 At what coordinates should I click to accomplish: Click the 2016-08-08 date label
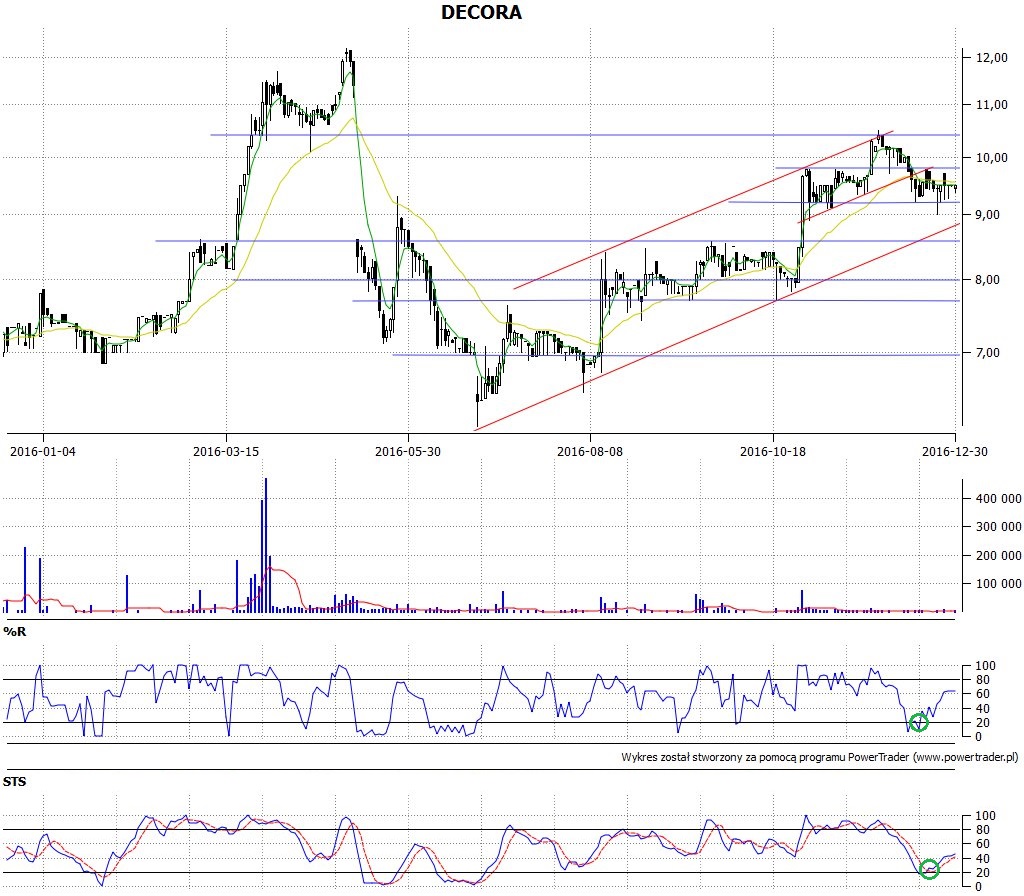[x=590, y=451]
